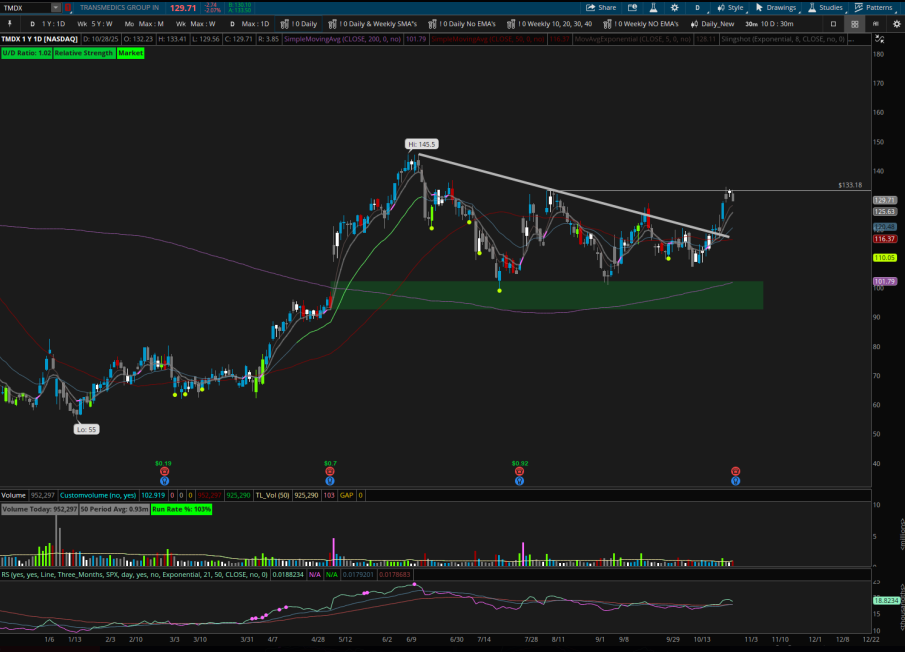
Task: Click the Slingshot (Exponential, 8...) study label
Action: (x=783, y=39)
